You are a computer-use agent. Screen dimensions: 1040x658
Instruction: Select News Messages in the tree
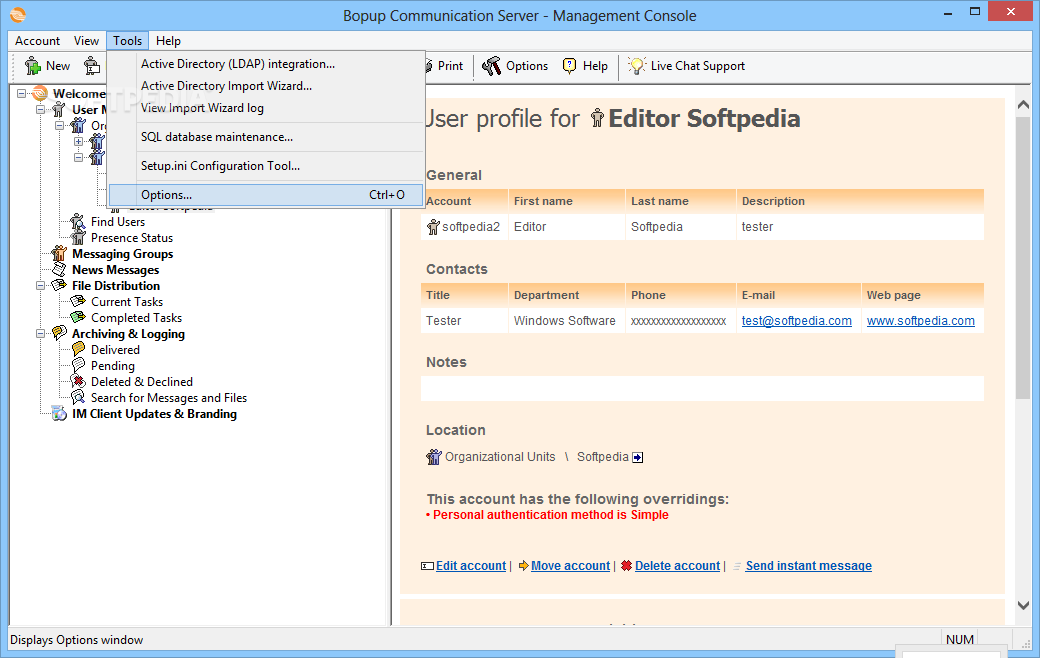[x=115, y=269]
